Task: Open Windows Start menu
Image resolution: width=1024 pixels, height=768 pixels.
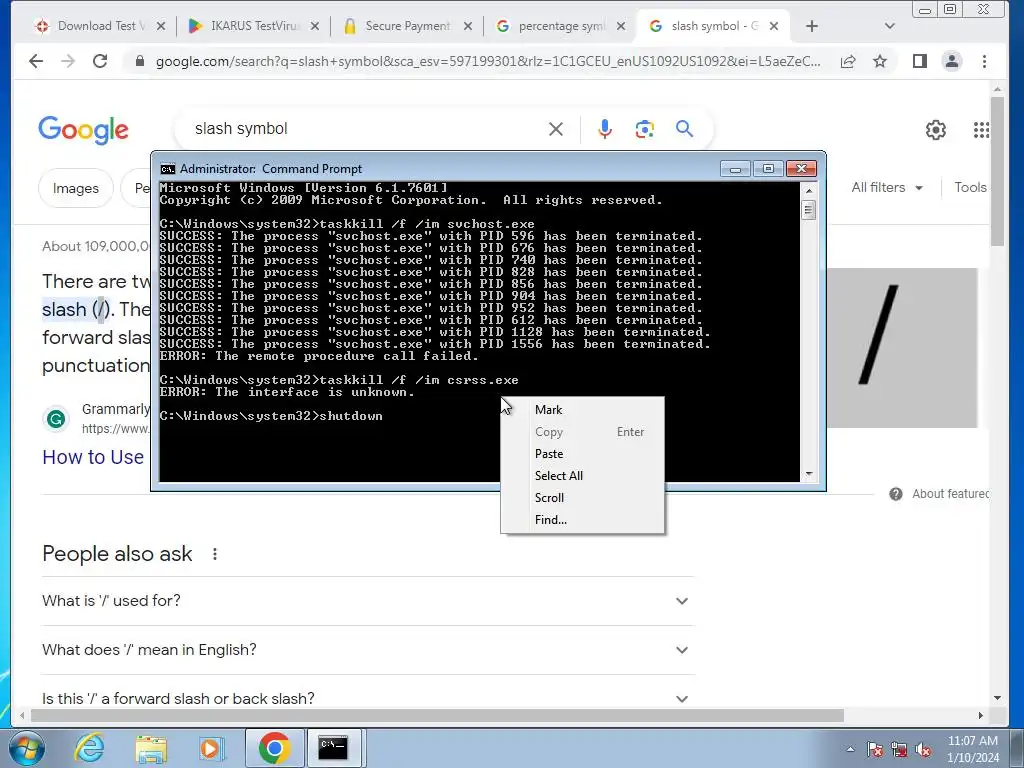Action: click(x=27, y=748)
